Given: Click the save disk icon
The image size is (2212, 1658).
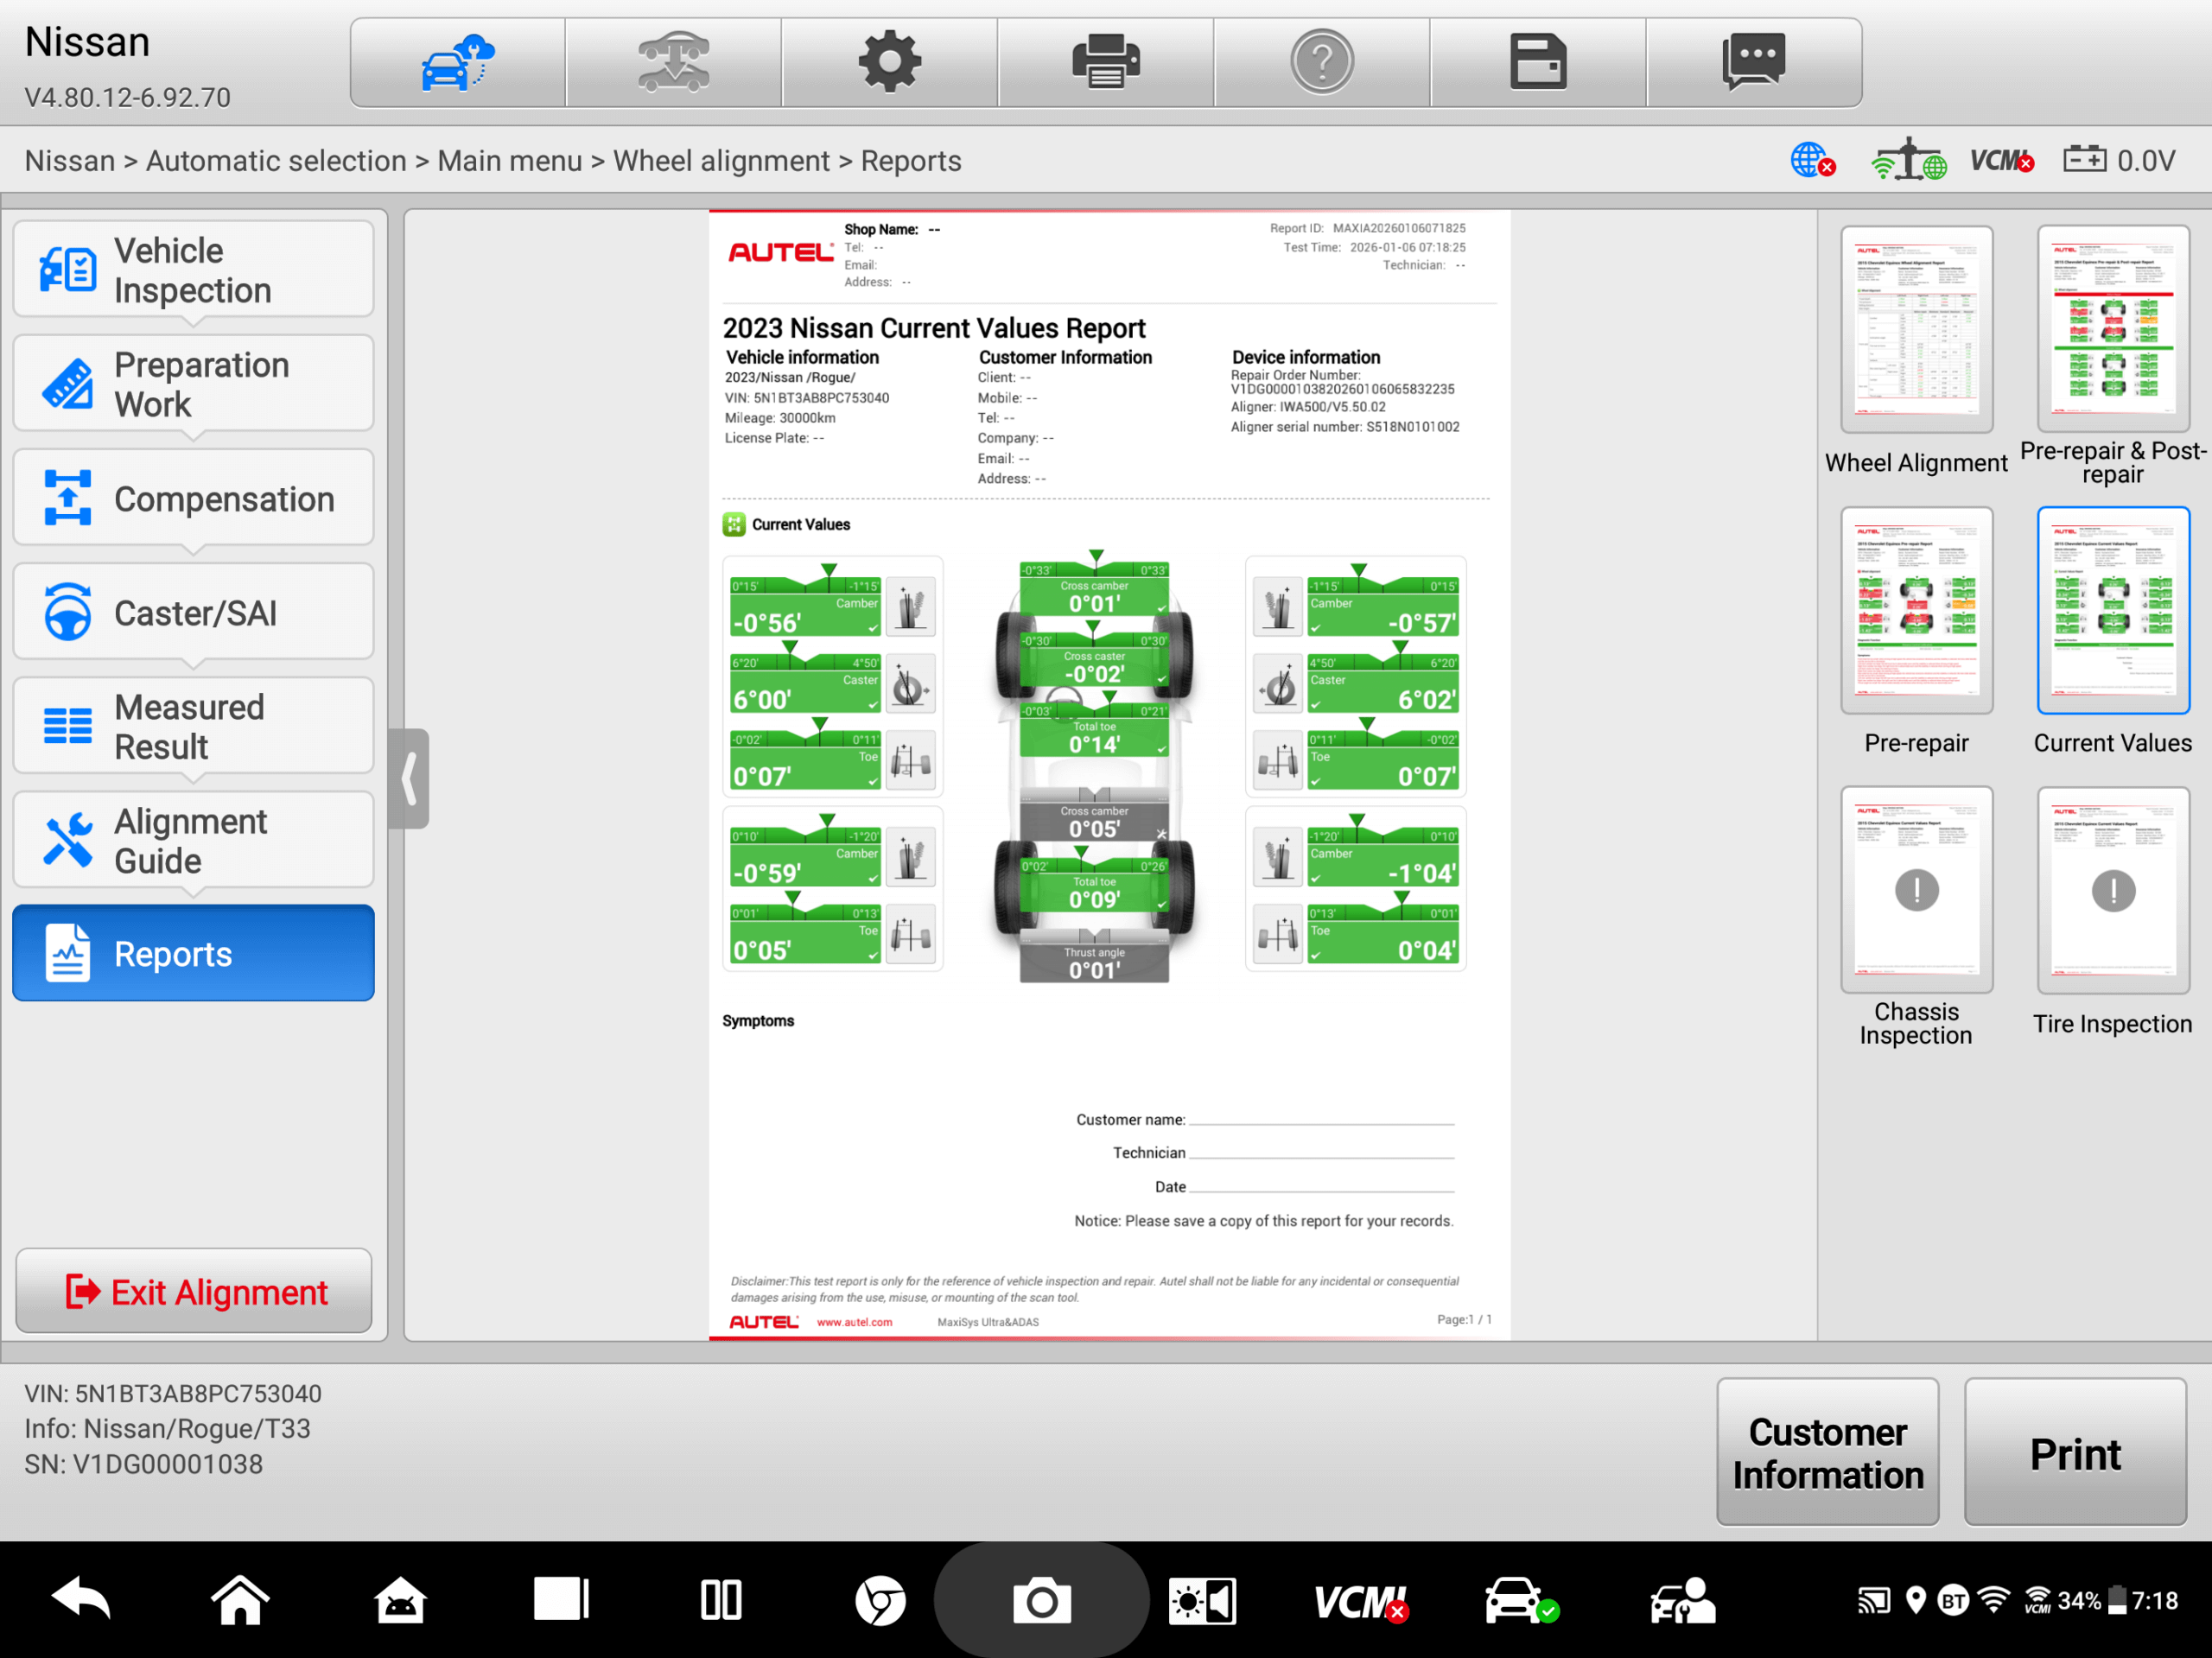Looking at the screenshot, I should (1538, 62).
